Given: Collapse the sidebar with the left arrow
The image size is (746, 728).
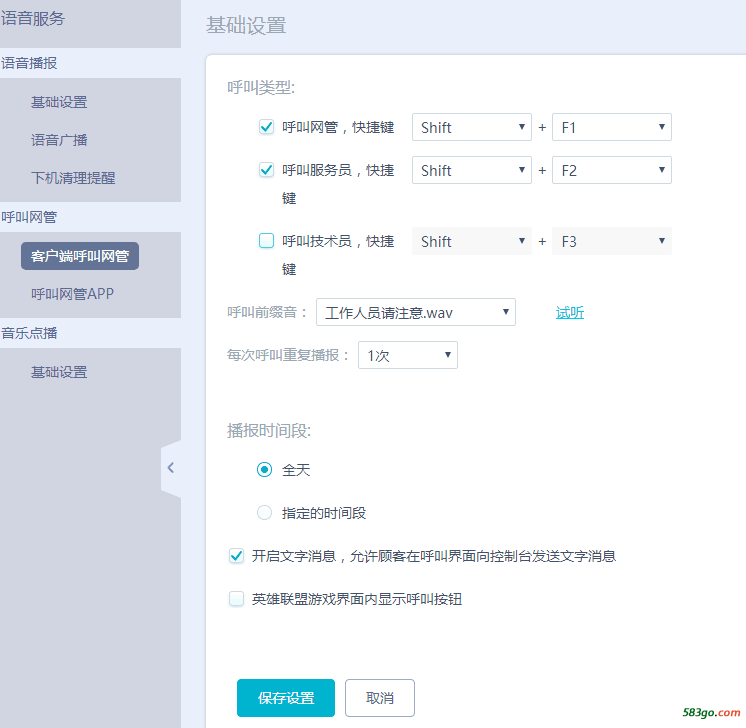Looking at the screenshot, I should 171,468.
